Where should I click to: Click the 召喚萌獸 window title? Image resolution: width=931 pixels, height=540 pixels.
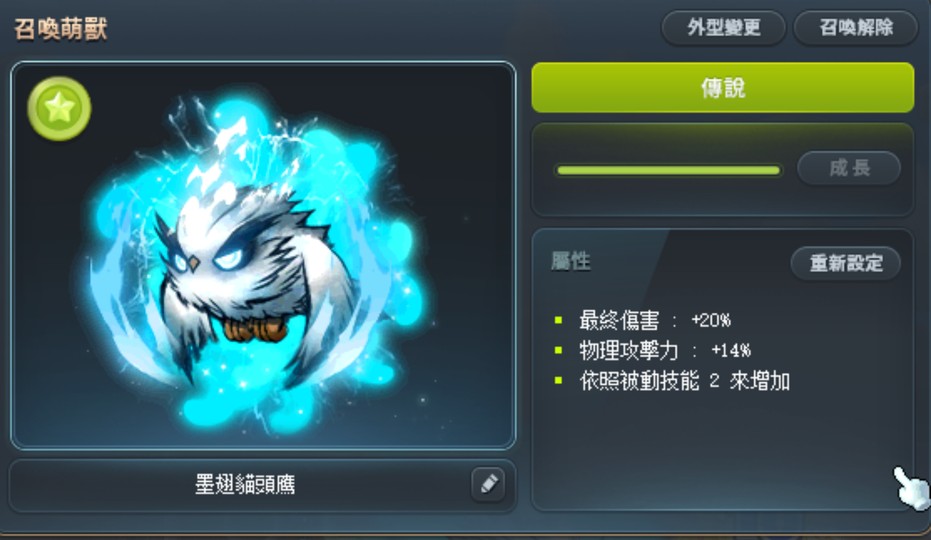point(61,29)
